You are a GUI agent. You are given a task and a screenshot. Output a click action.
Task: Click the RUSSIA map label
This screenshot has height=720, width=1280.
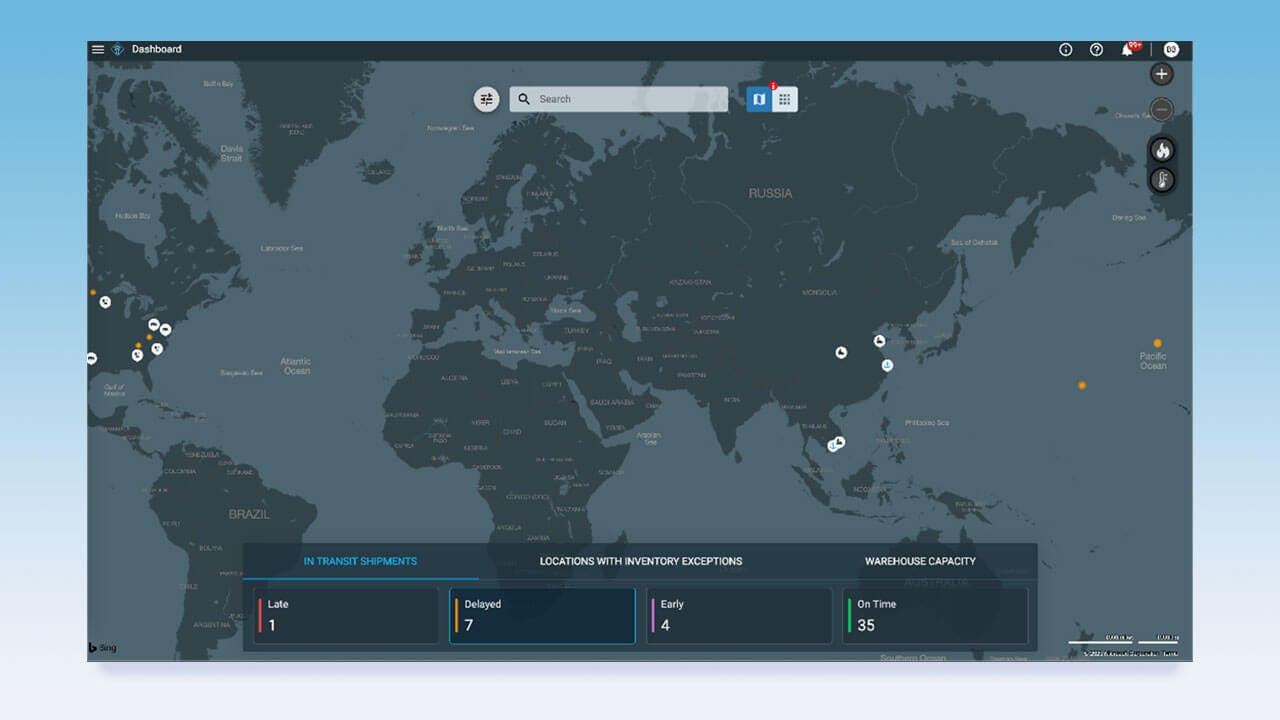tap(770, 193)
